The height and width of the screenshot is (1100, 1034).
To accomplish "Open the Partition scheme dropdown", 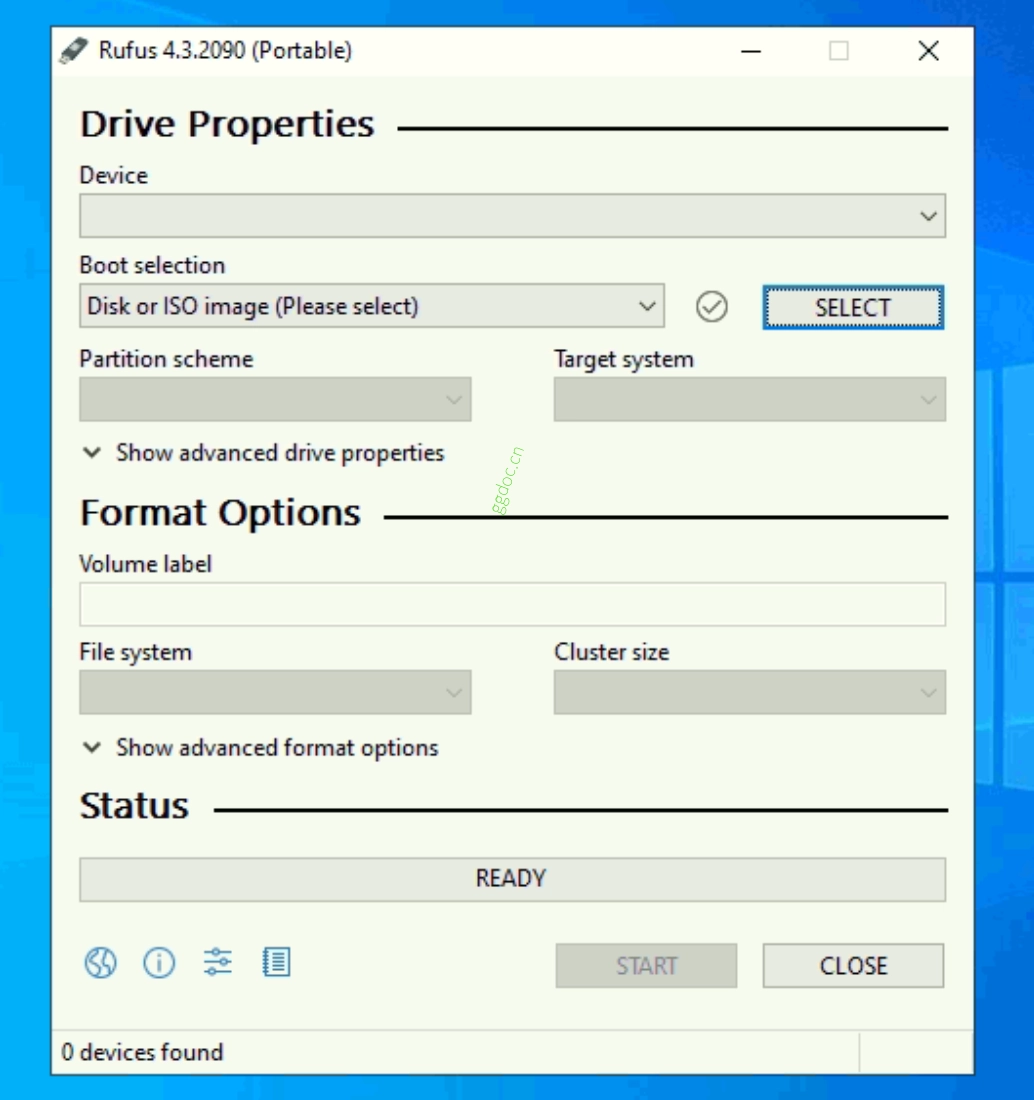I will coord(275,399).
